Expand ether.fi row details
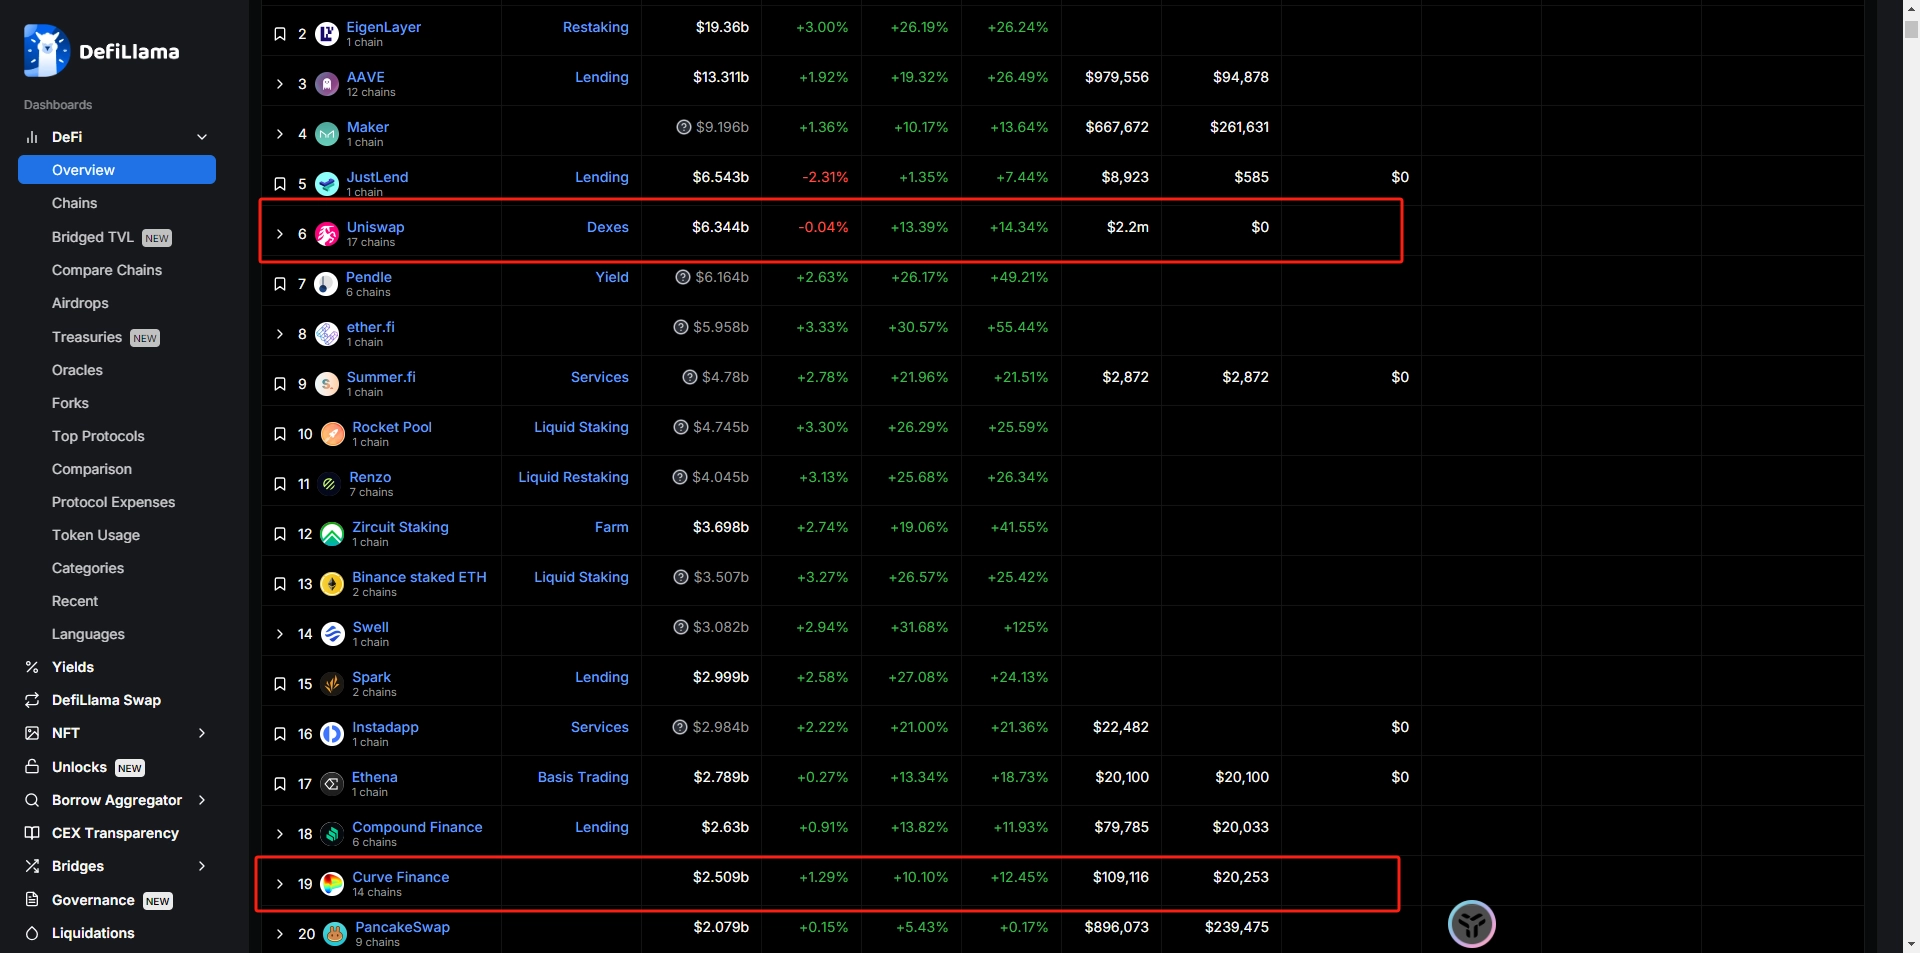 coord(280,334)
